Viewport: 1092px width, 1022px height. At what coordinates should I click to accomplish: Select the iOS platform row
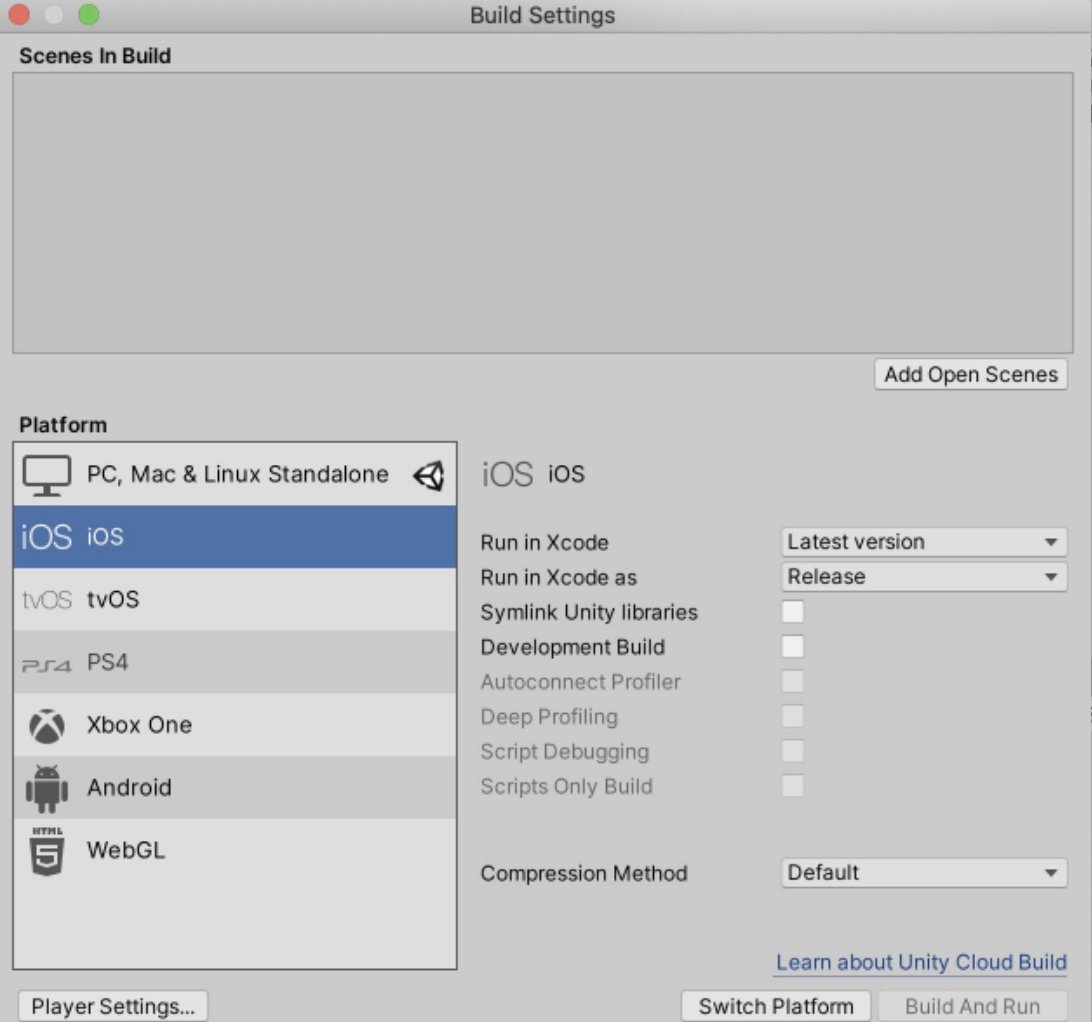(x=235, y=537)
